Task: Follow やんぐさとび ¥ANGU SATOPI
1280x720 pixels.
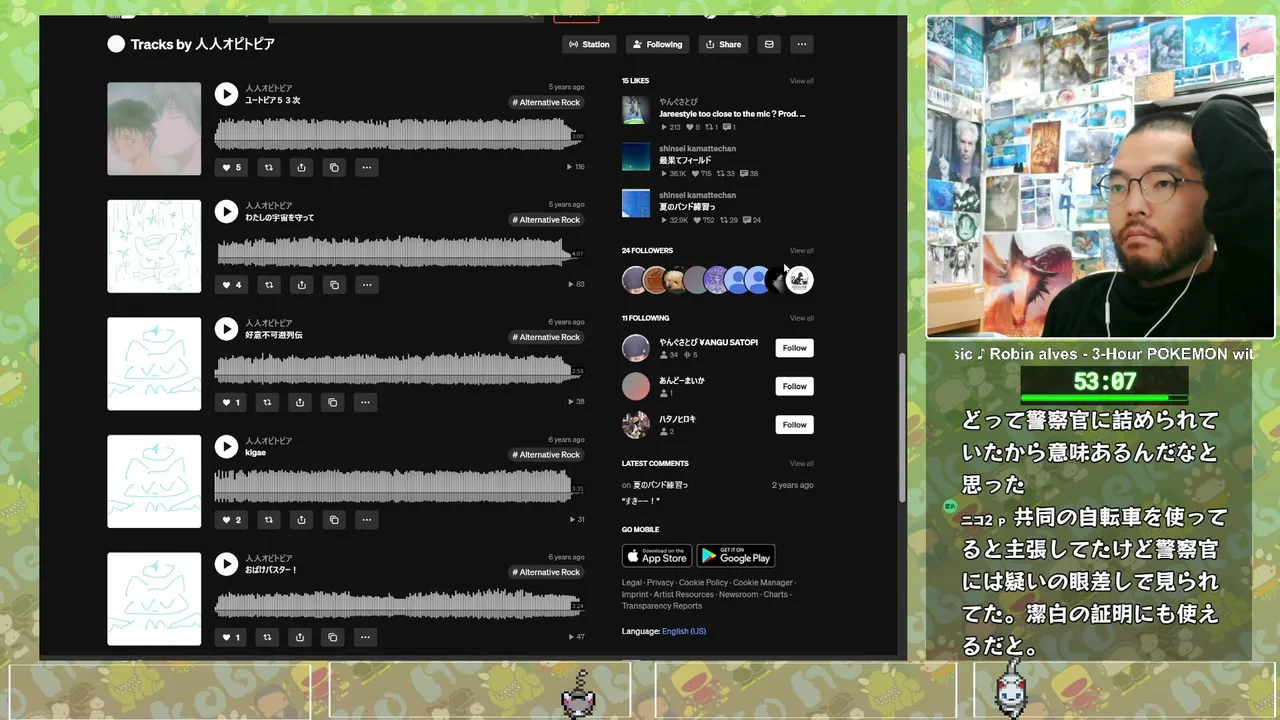Action: coord(794,348)
